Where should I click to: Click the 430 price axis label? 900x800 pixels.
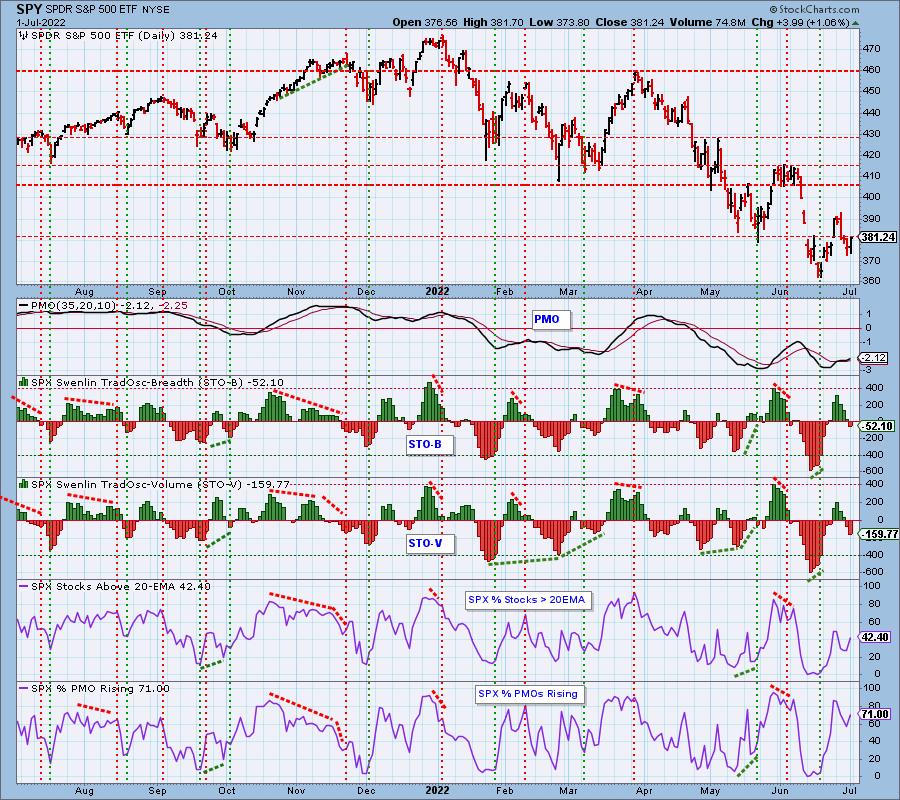click(872, 134)
